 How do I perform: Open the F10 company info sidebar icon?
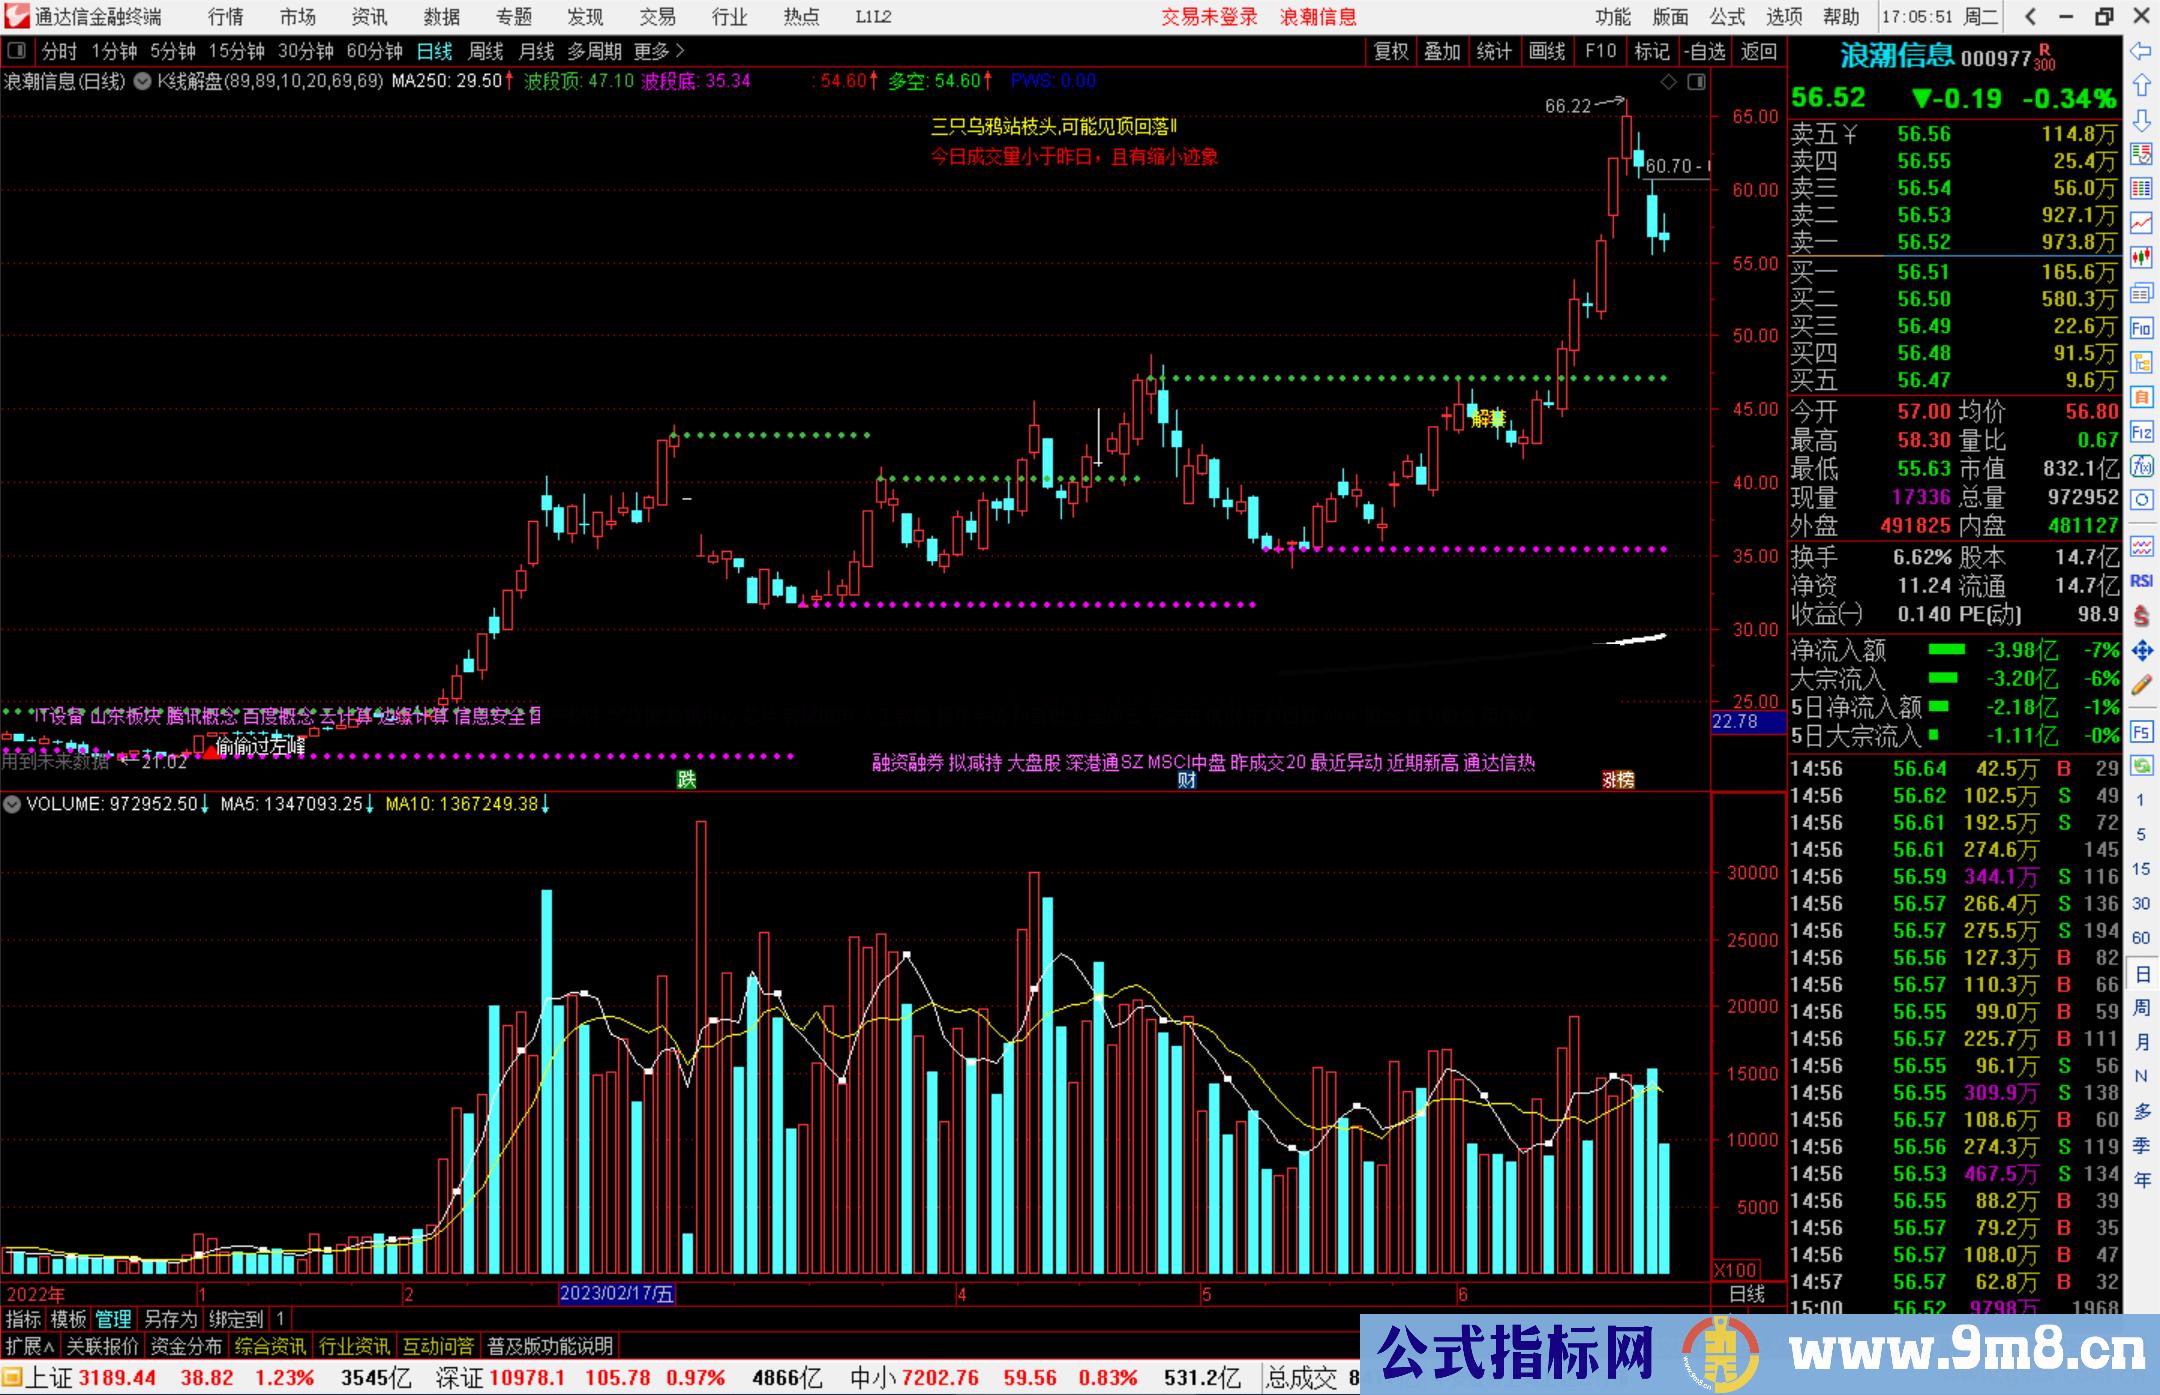[x=2141, y=328]
